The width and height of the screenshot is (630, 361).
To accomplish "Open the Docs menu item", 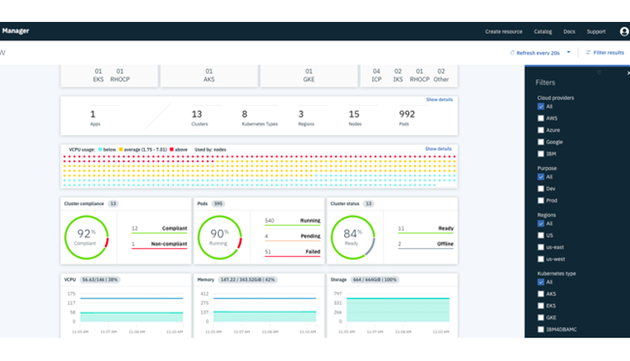I will (x=569, y=31).
